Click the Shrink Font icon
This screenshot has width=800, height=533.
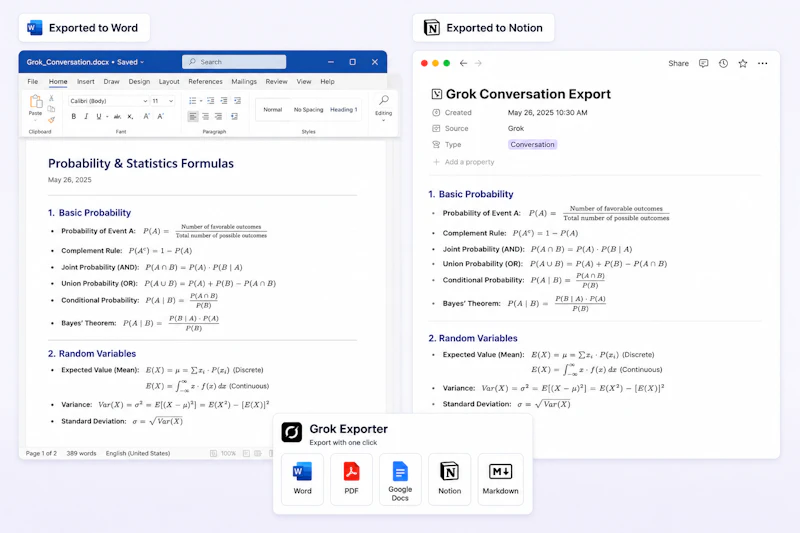pyautogui.click(x=160, y=116)
